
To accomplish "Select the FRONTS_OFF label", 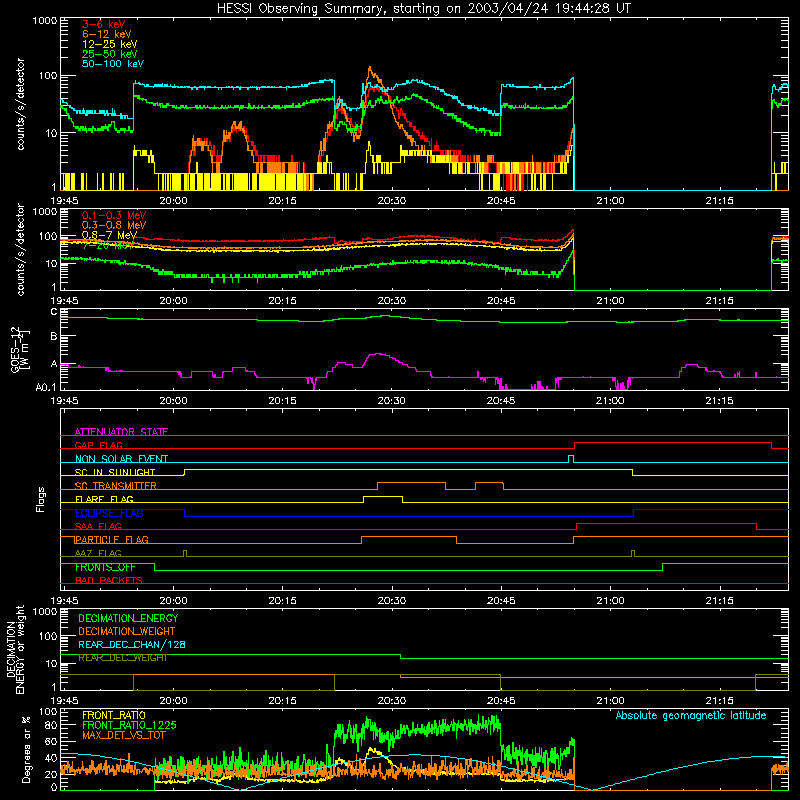I will 105,567.
